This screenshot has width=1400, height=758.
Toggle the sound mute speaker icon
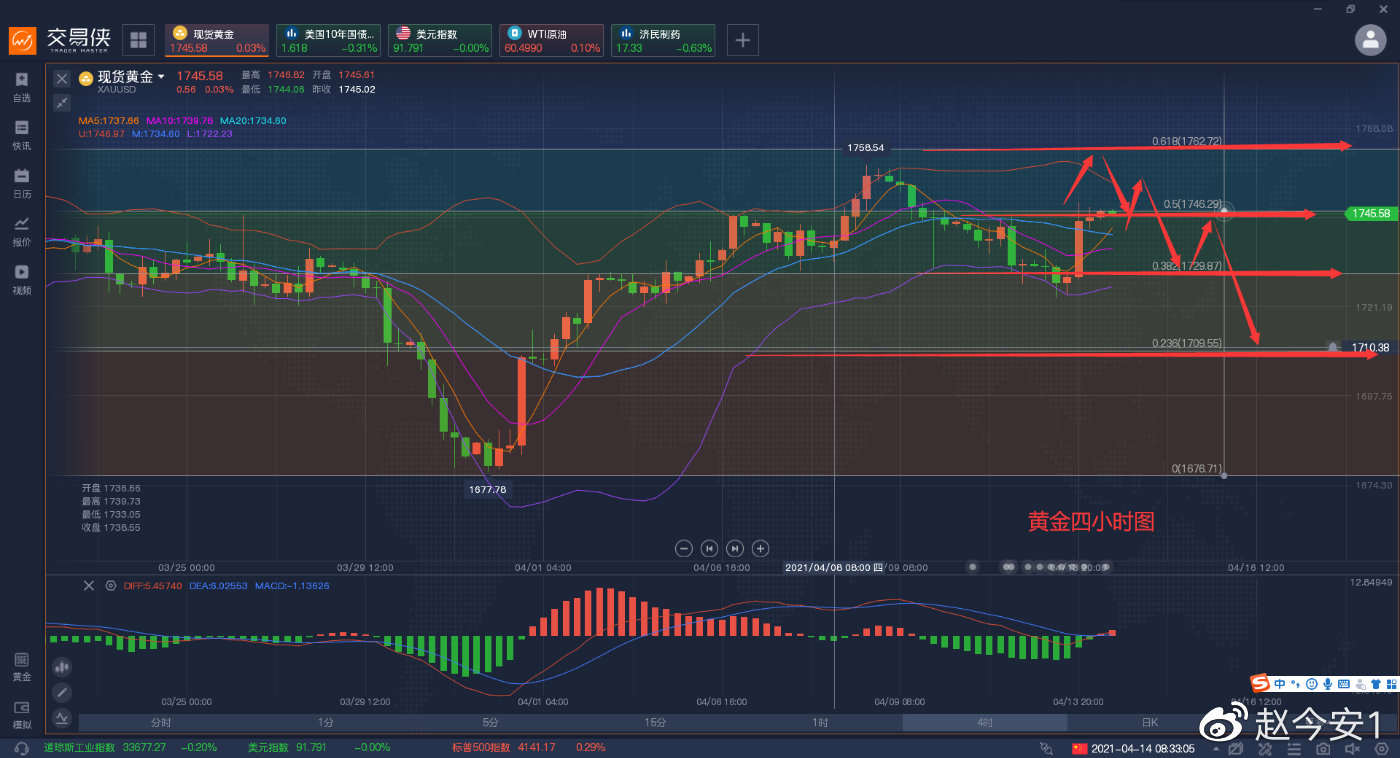(1352, 748)
